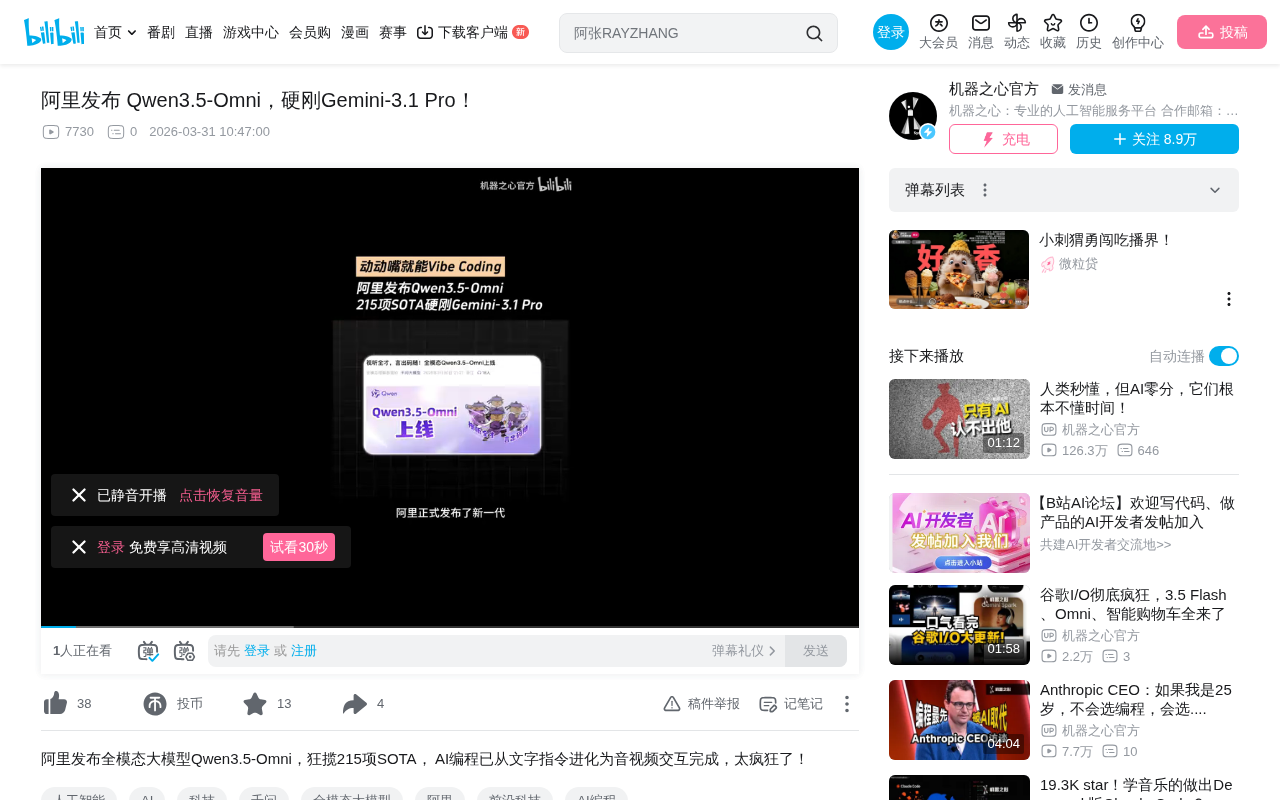The image size is (1280, 800).
Task: Dismiss the 免费享高清视频 login prompt
Action: point(79,547)
